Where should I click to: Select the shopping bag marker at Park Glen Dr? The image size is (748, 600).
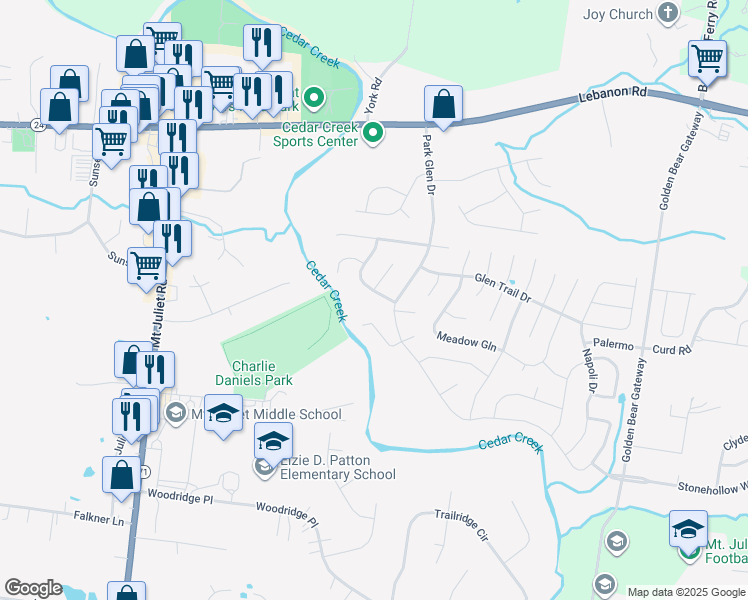point(443,105)
